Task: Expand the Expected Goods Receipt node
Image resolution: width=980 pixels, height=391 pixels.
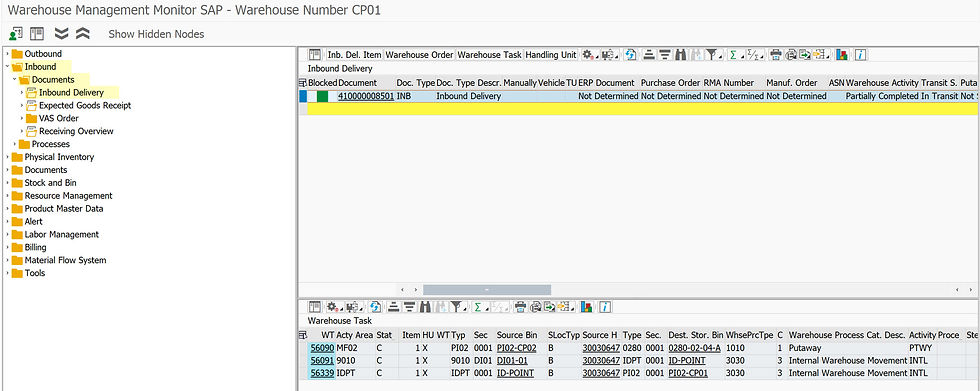Action: click(x=22, y=106)
